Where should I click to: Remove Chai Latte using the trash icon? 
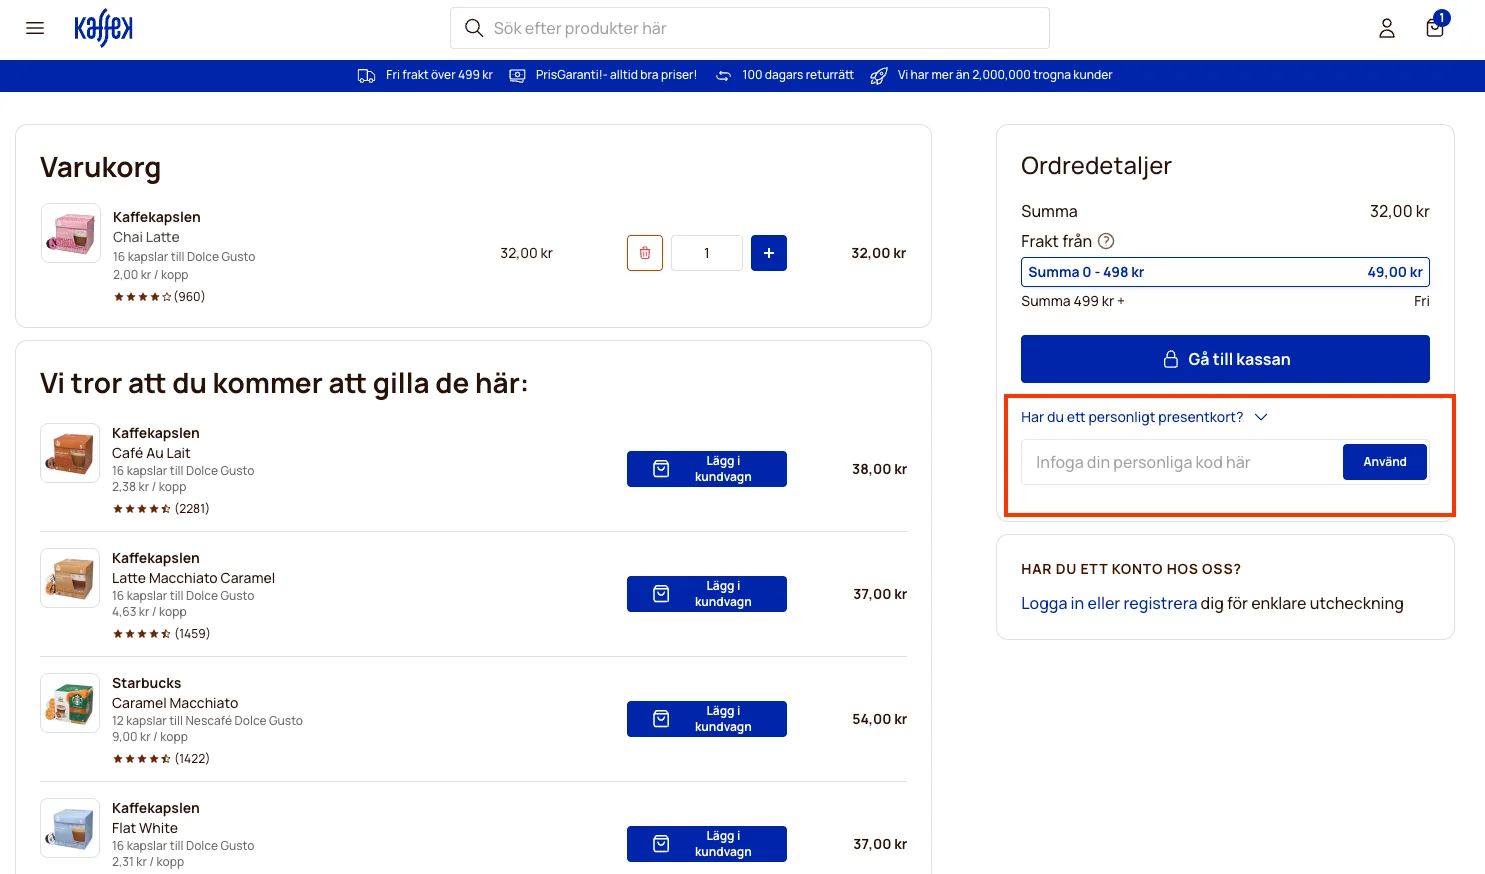click(645, 253)
